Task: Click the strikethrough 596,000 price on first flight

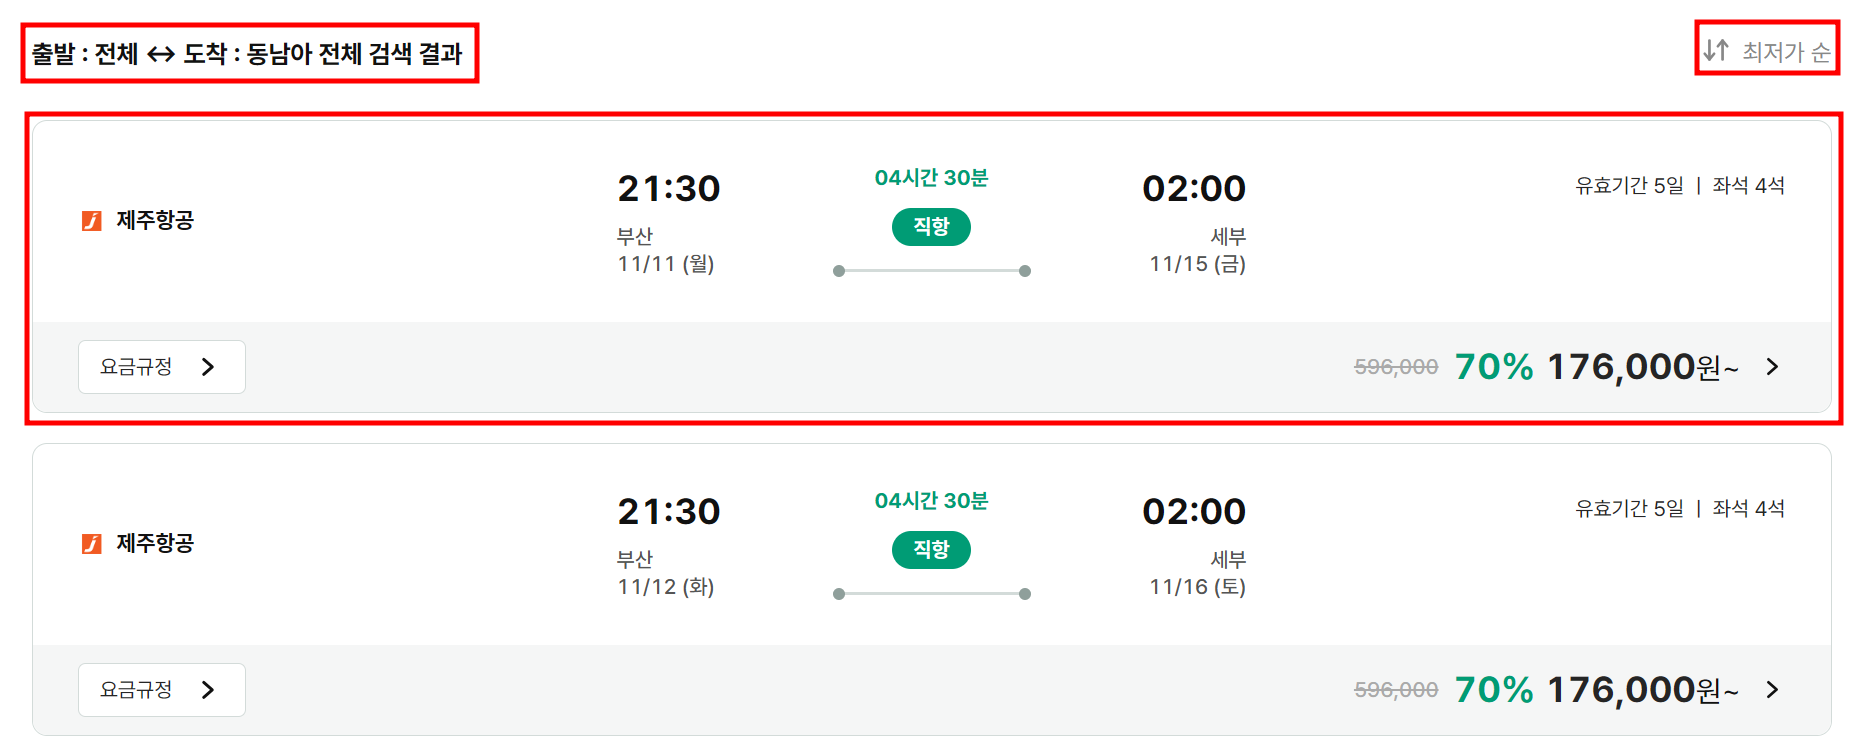Action: (1395, 367)
